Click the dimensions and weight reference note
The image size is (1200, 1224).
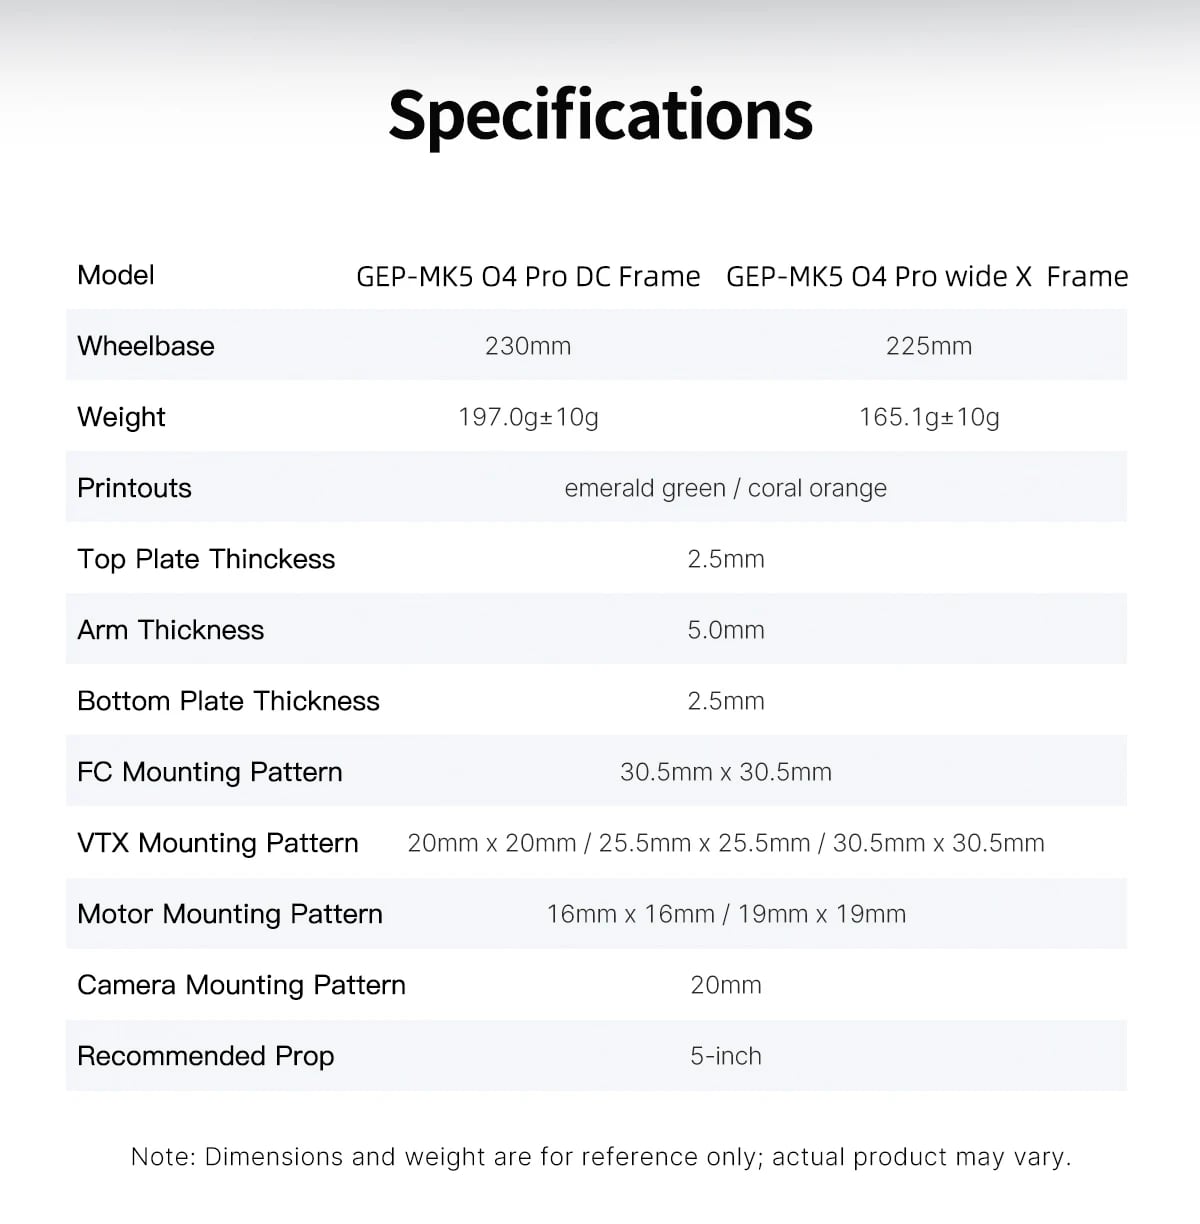pyautogui.click(x=600, y=1157)
